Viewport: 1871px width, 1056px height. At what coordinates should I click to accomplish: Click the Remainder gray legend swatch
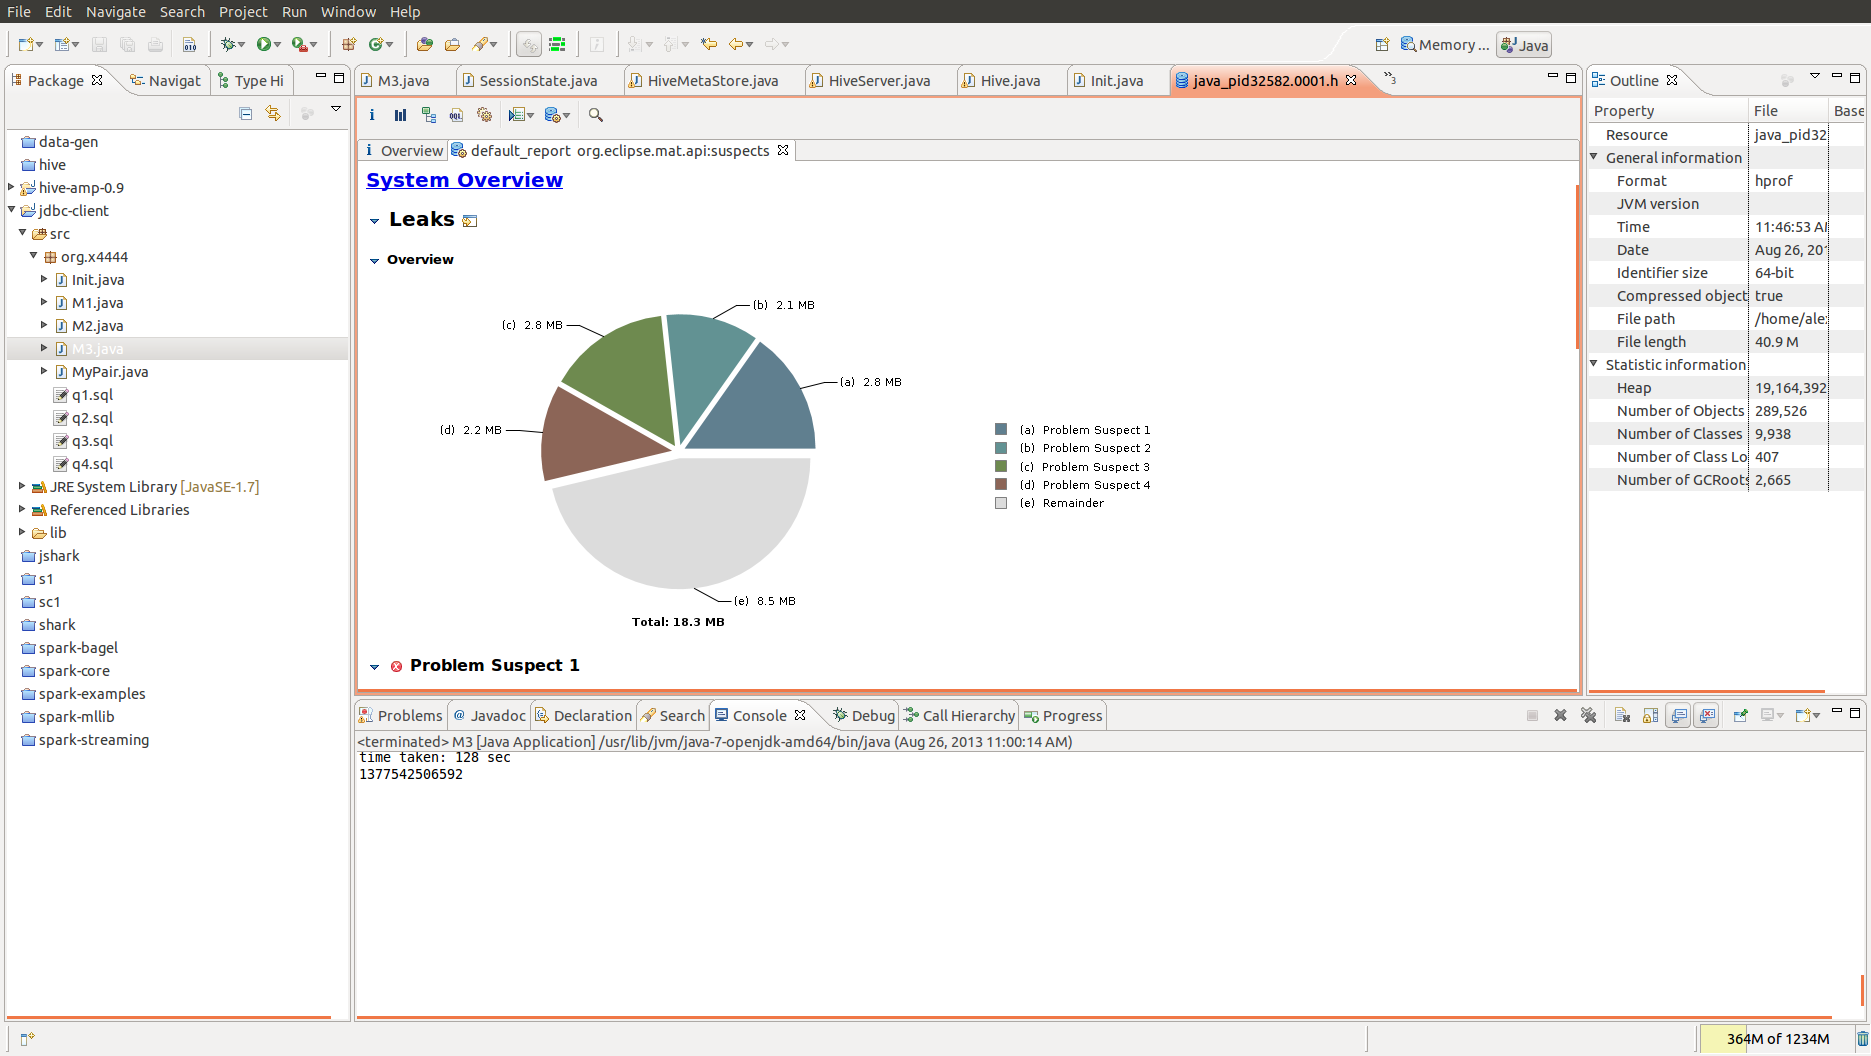[1001, 503]
